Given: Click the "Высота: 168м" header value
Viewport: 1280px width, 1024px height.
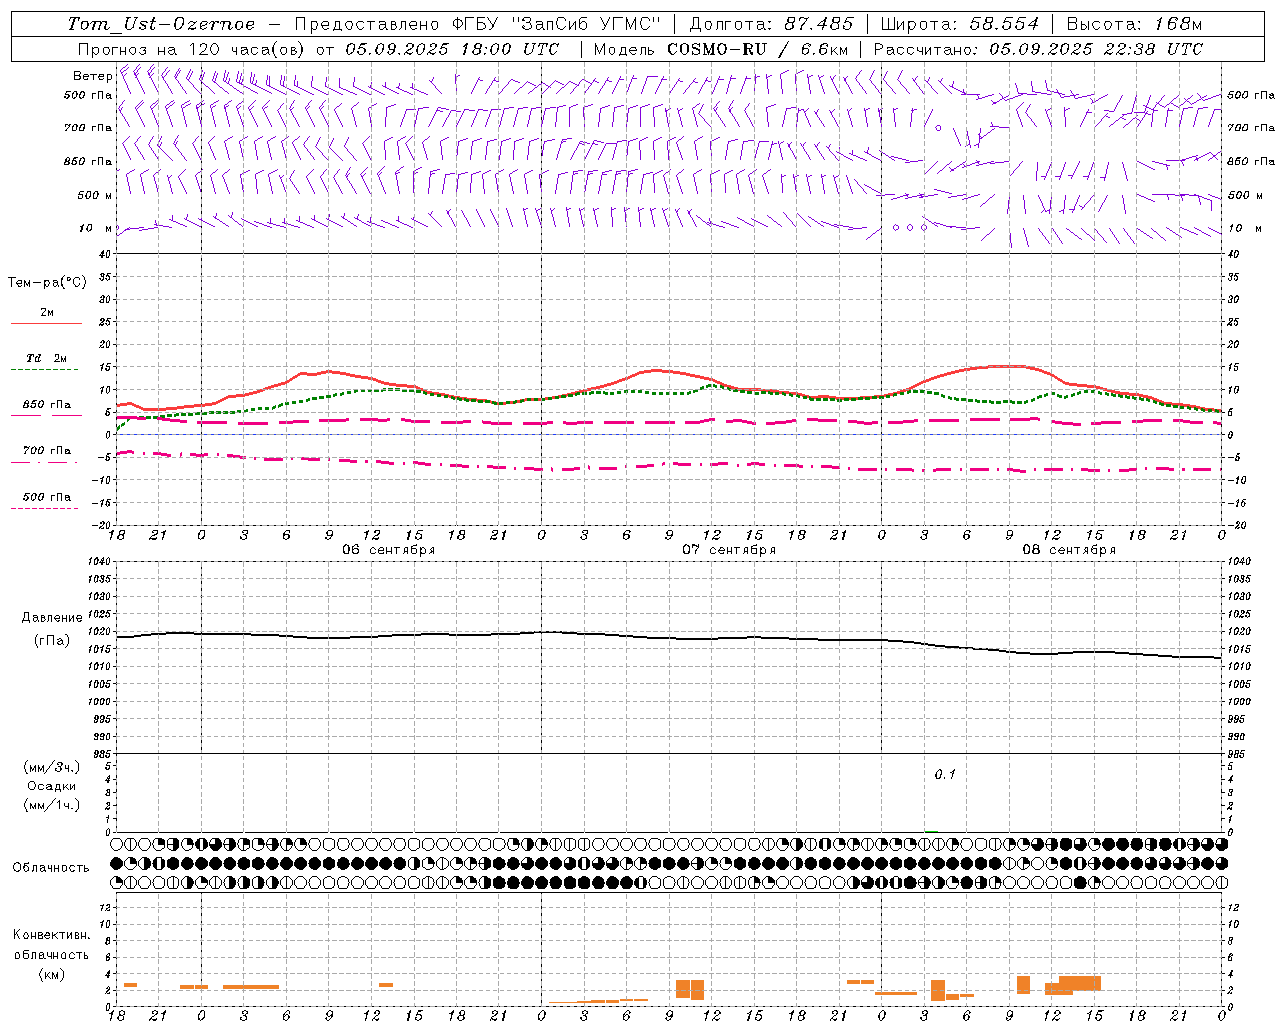Looking at the screenshot, I should (1134, 24).
